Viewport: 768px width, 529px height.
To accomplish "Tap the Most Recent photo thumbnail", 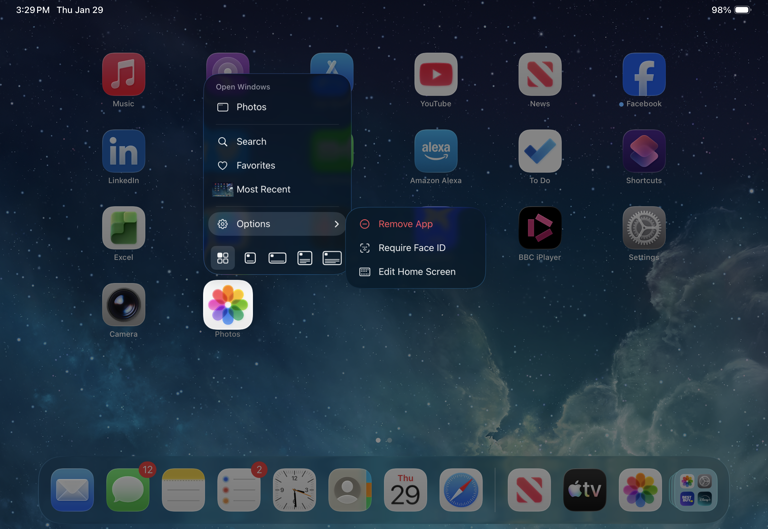I will point(223,190).
